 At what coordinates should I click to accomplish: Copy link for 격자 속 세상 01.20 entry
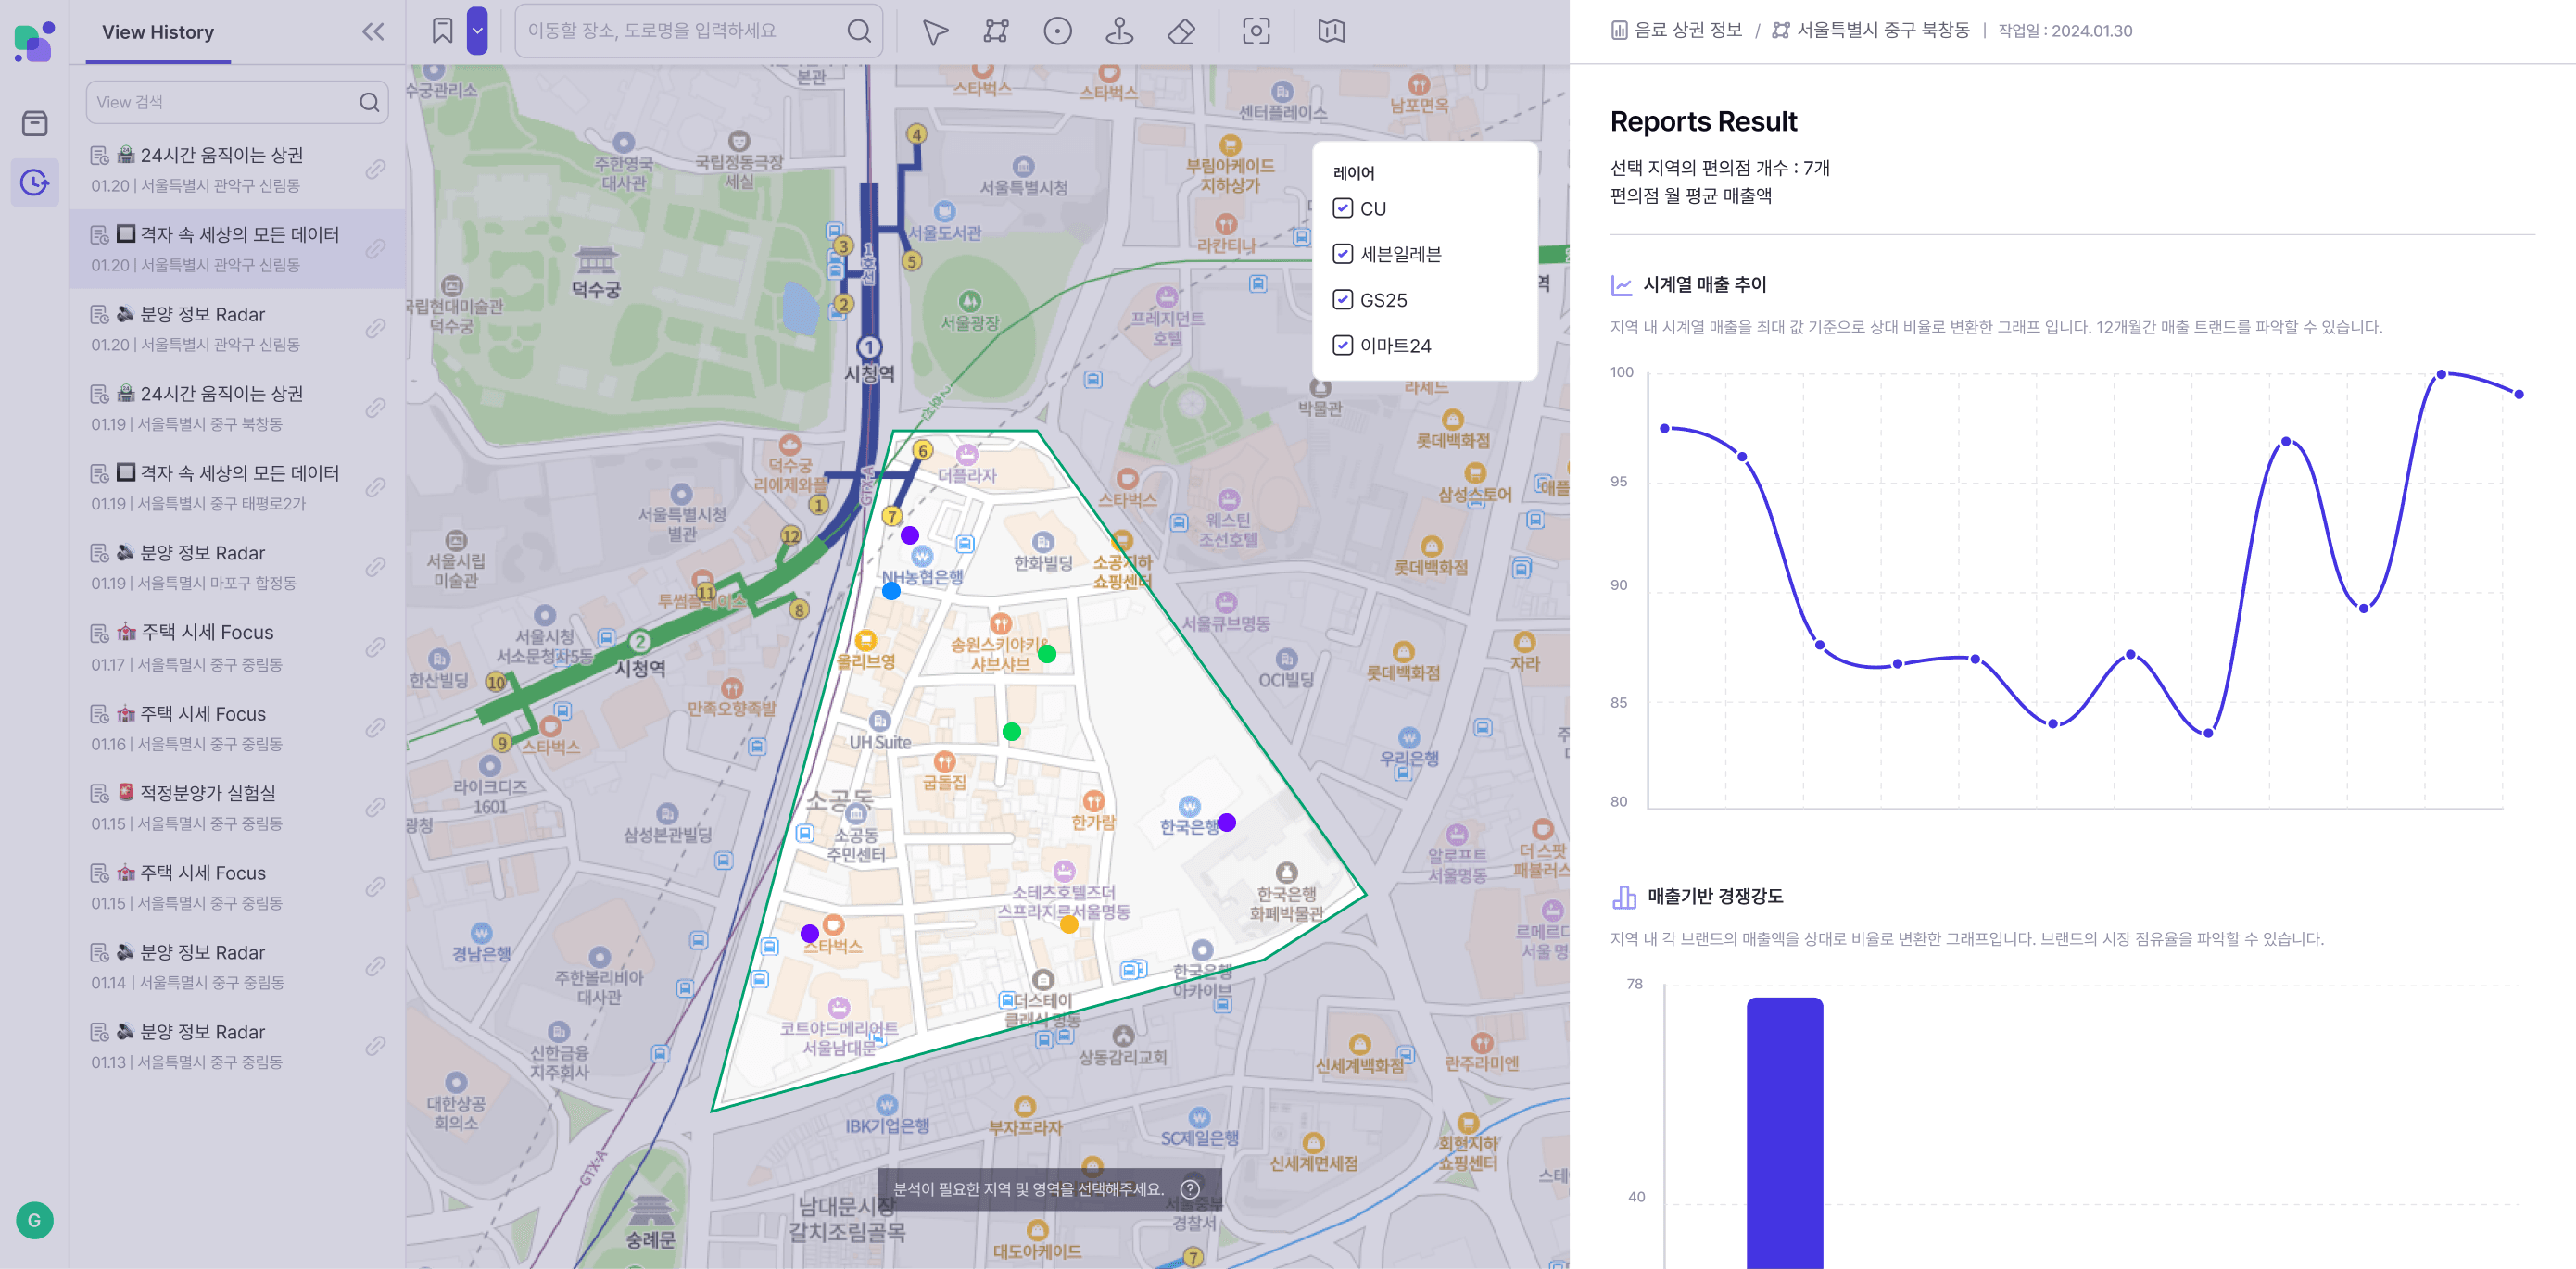click(375, 248)
